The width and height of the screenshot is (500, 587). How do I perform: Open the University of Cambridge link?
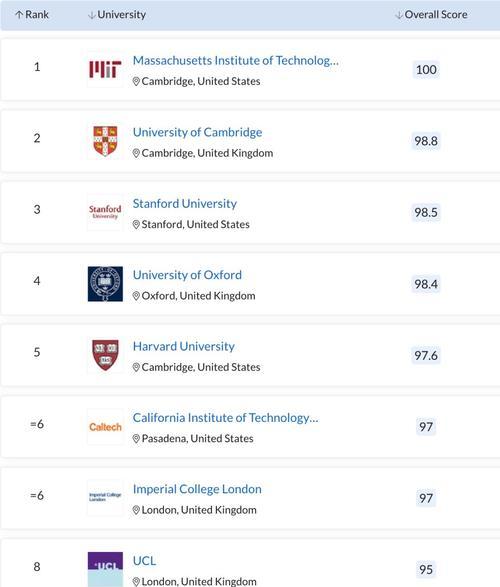tap(197, 132)
